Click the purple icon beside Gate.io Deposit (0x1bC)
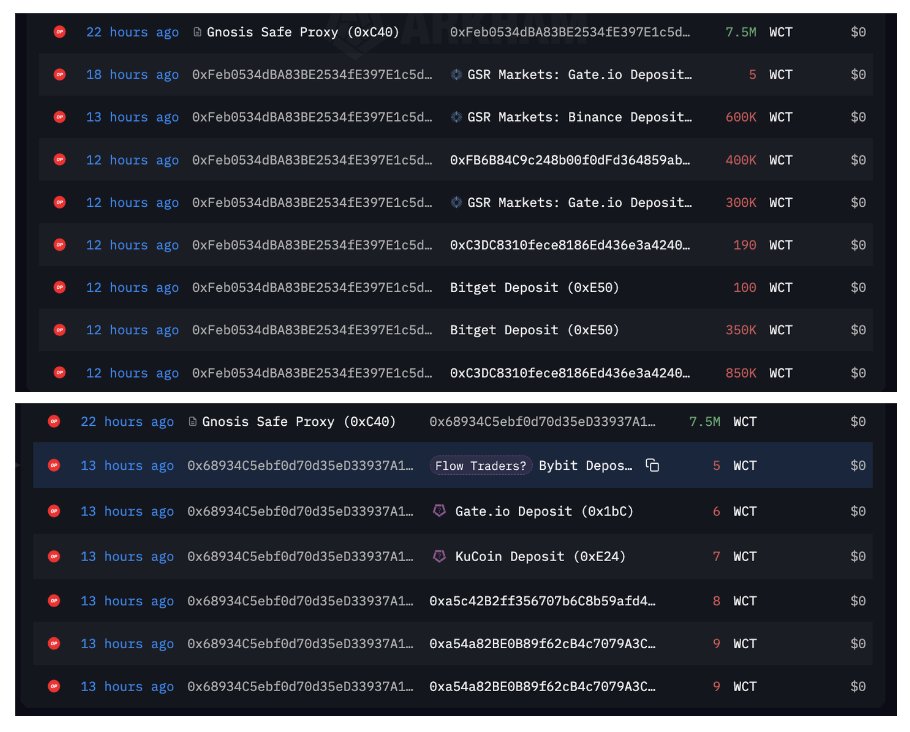Viewport: 910px width, 732px height. [439, 510]
